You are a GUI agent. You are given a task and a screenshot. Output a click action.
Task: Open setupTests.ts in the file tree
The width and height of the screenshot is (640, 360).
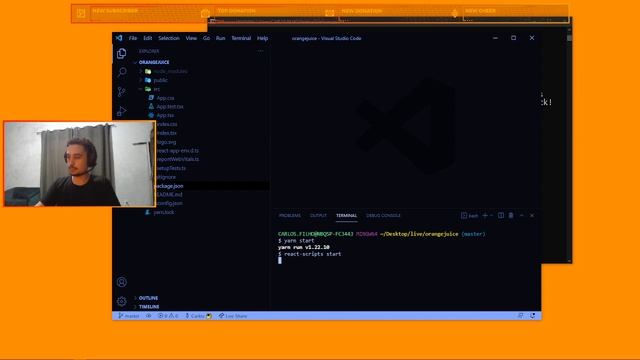[x=171, y=168]
